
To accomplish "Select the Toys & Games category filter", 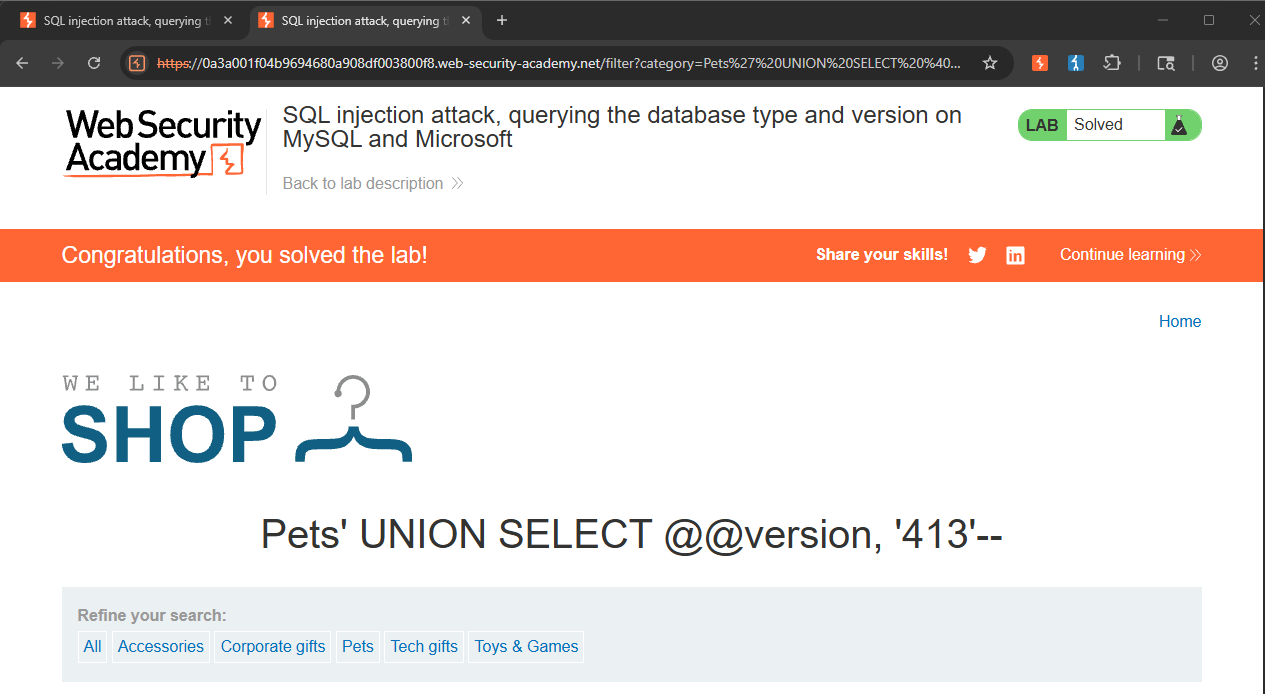I will click(x=526, y=646).
